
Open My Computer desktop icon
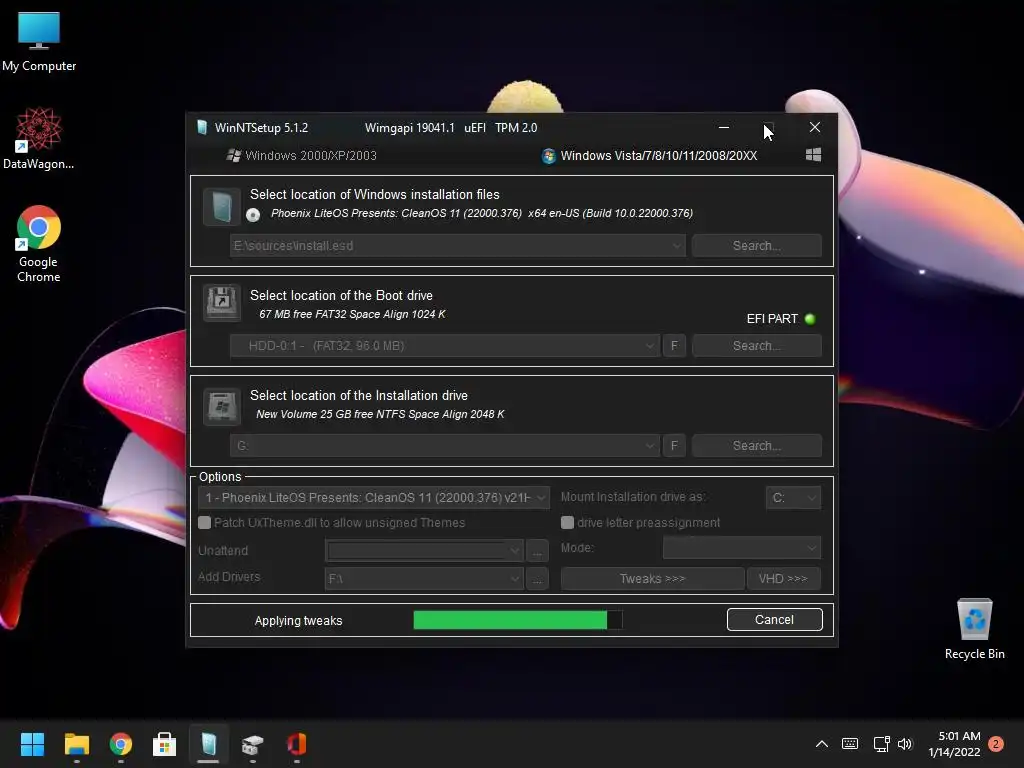coord(39,41)
